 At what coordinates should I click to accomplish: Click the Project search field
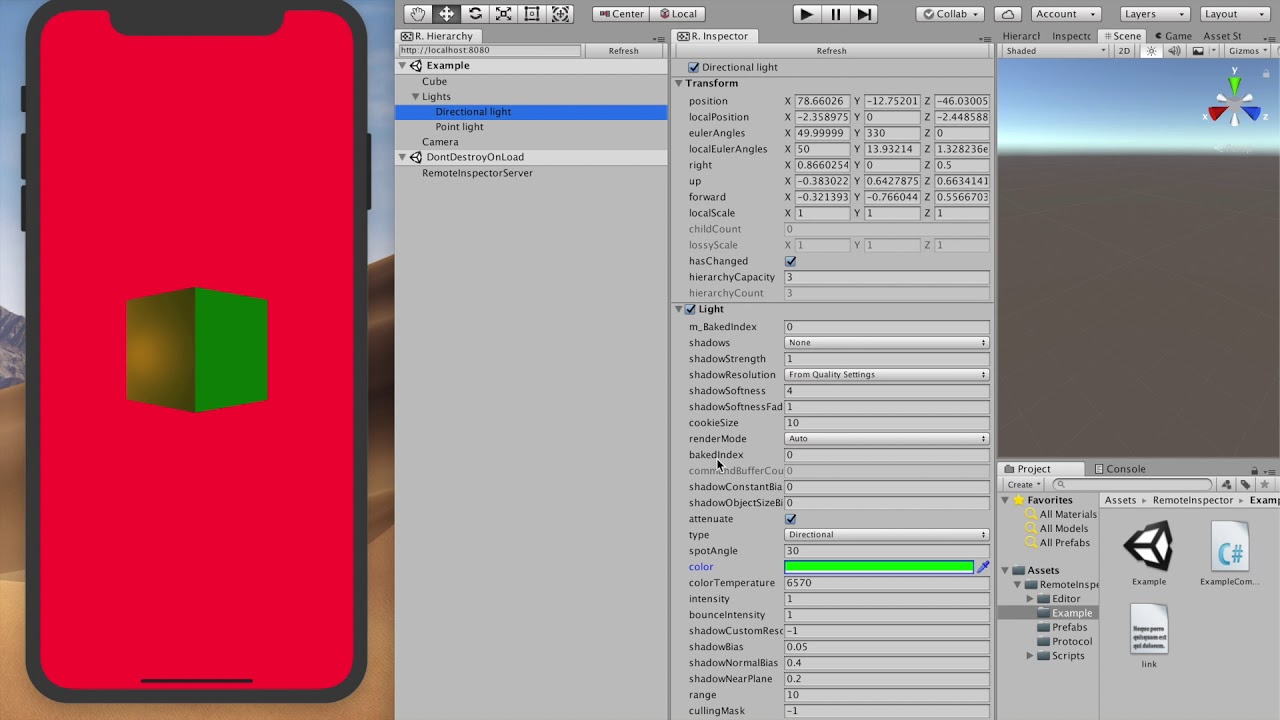pyautogui.click(x=1134, y=485)
